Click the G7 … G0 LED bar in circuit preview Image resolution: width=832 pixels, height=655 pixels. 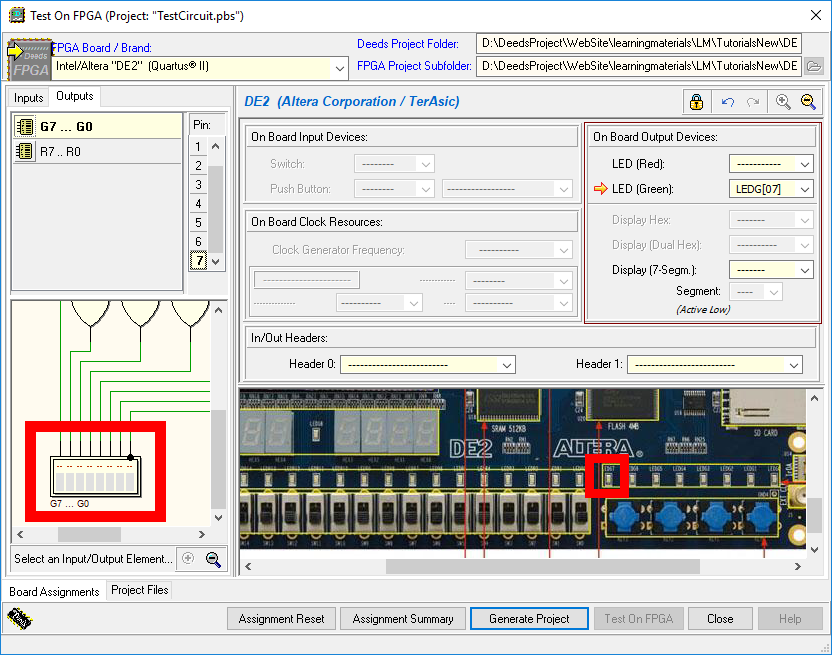point(96,476)
